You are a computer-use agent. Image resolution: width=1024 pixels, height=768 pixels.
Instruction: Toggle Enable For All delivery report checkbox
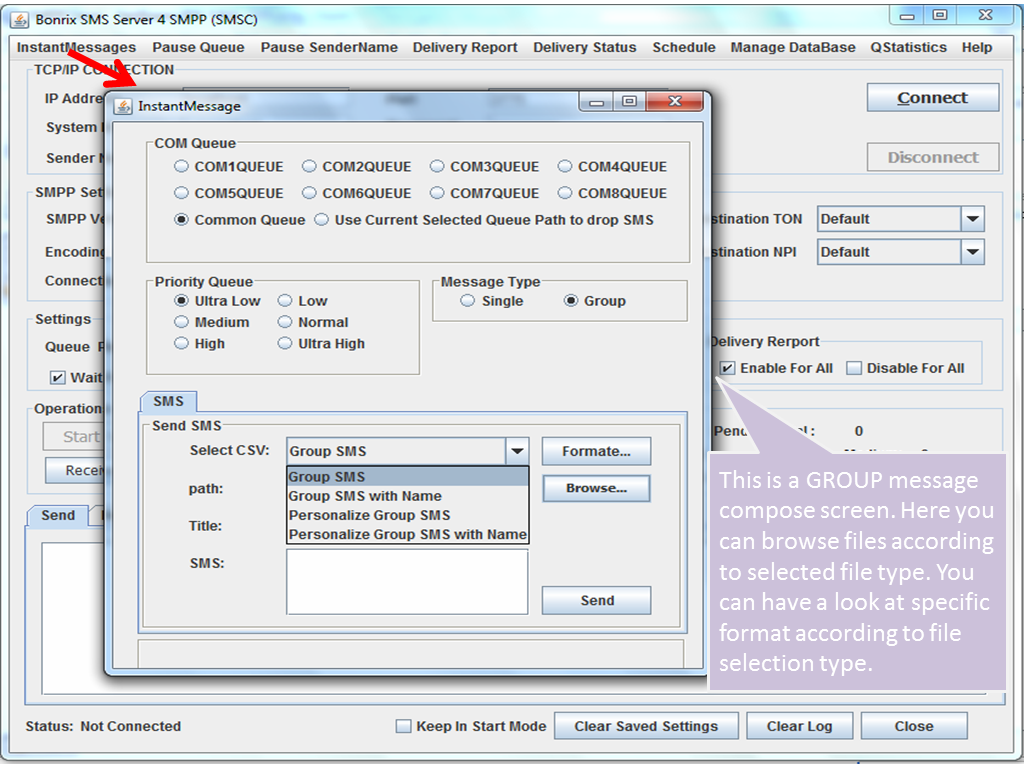point(727,368)
